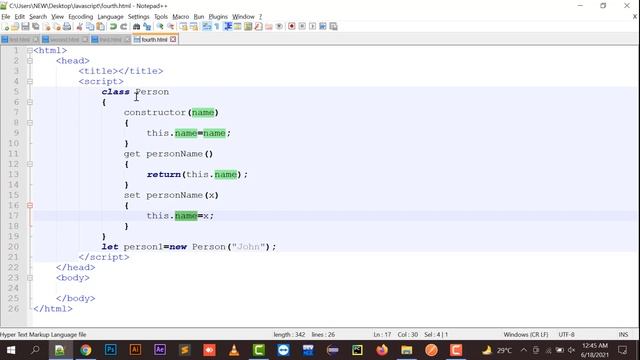Click the Stop Recording macro icon
This screenshot has height=360, width=640.
point(302,27)
